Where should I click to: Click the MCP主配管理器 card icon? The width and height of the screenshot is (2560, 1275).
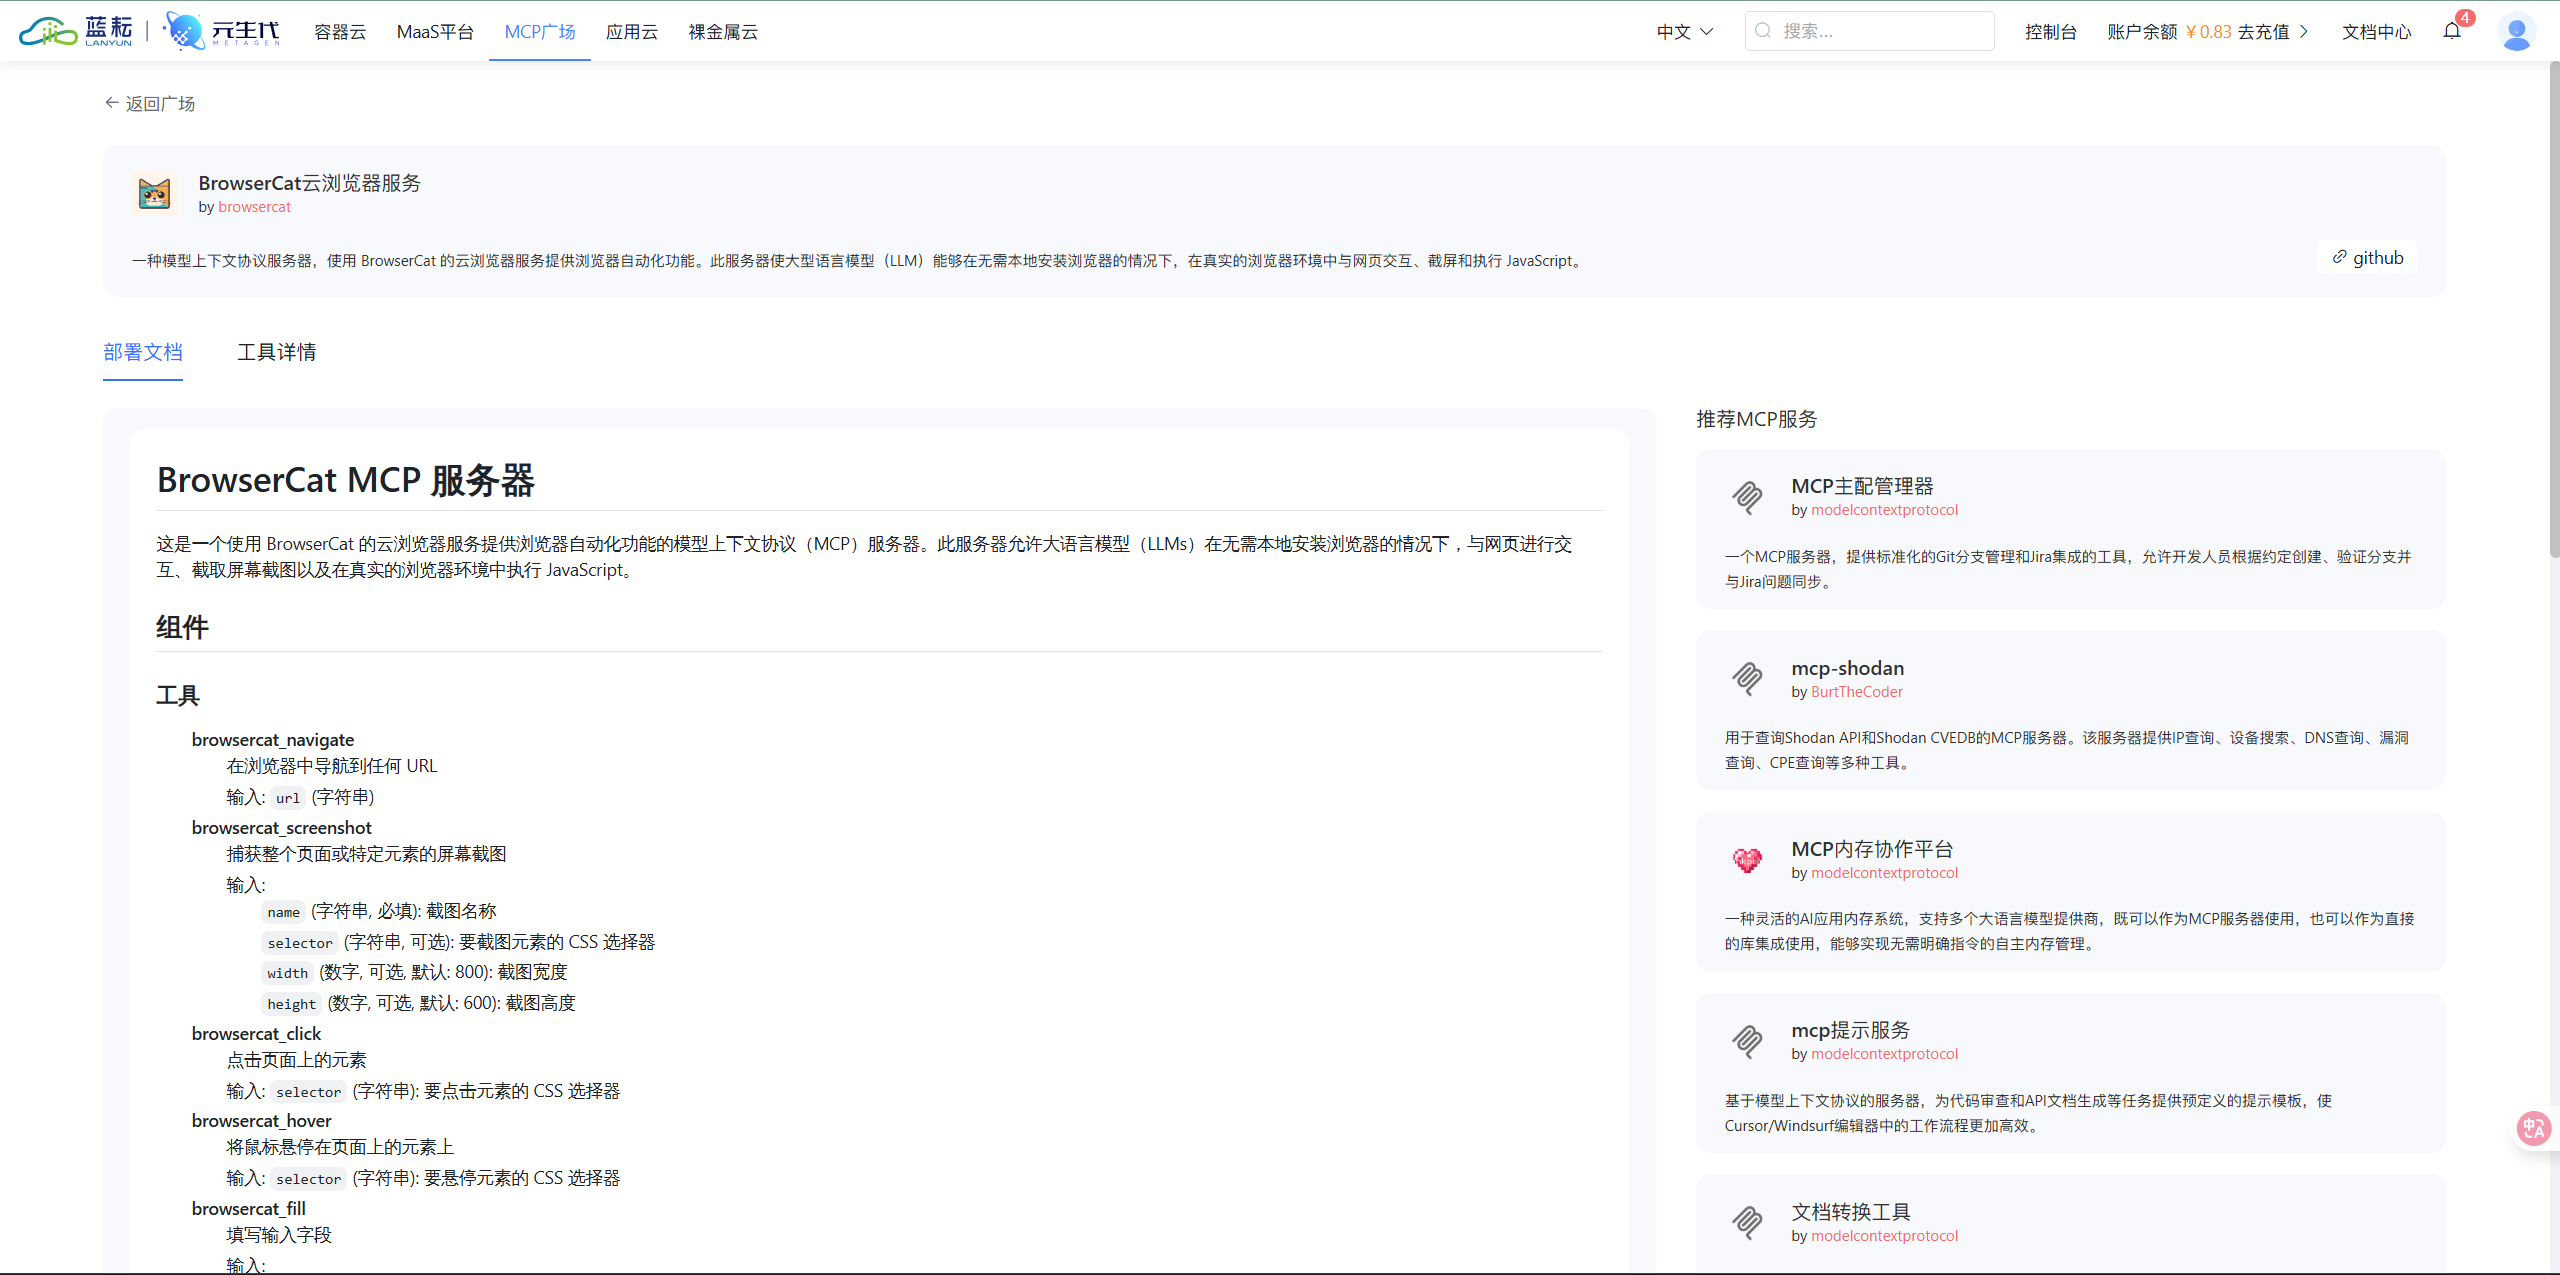(1747, 496)
